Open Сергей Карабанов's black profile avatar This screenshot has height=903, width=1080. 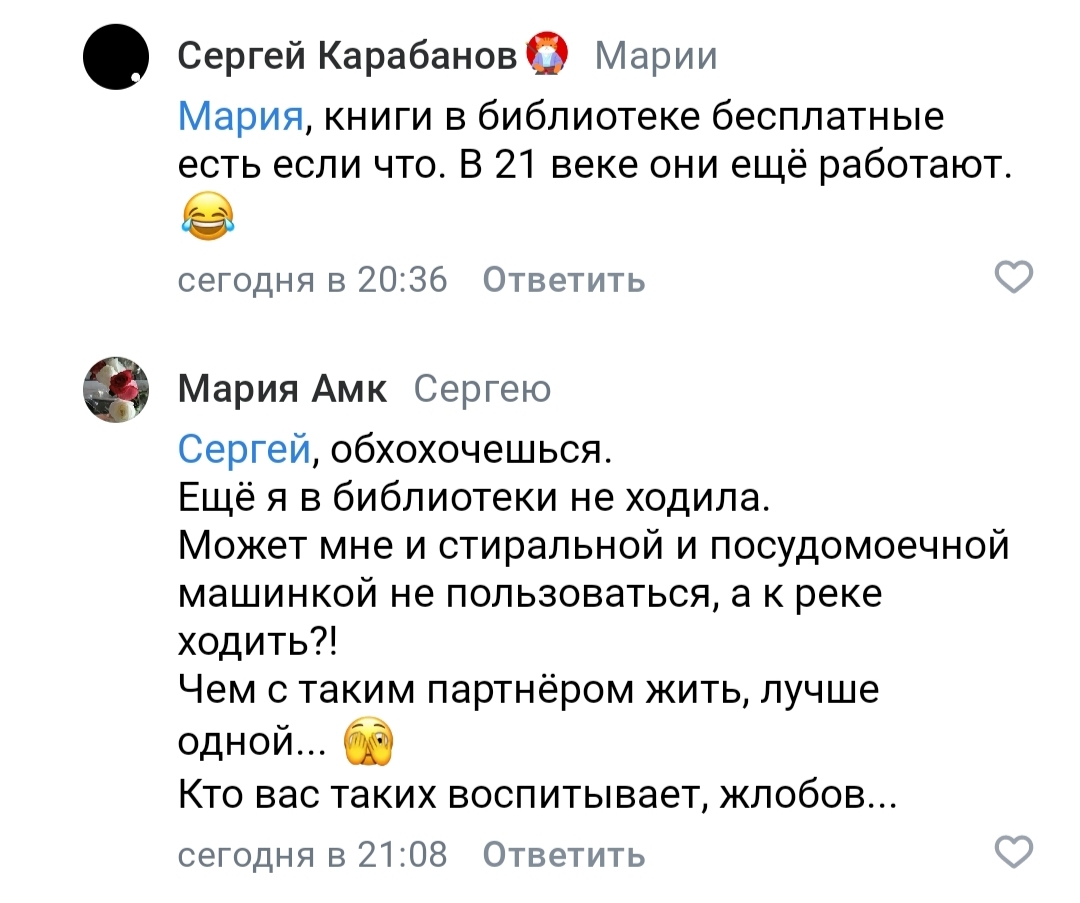[116, 56]
